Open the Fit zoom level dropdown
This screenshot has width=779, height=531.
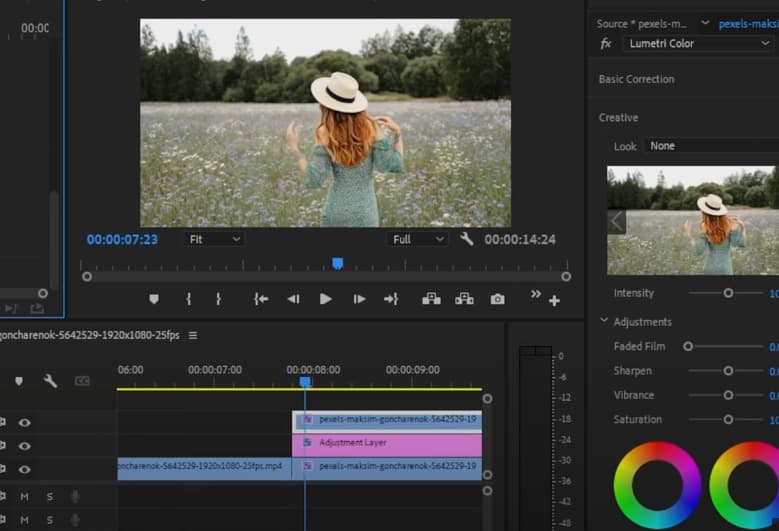[213, 239]
